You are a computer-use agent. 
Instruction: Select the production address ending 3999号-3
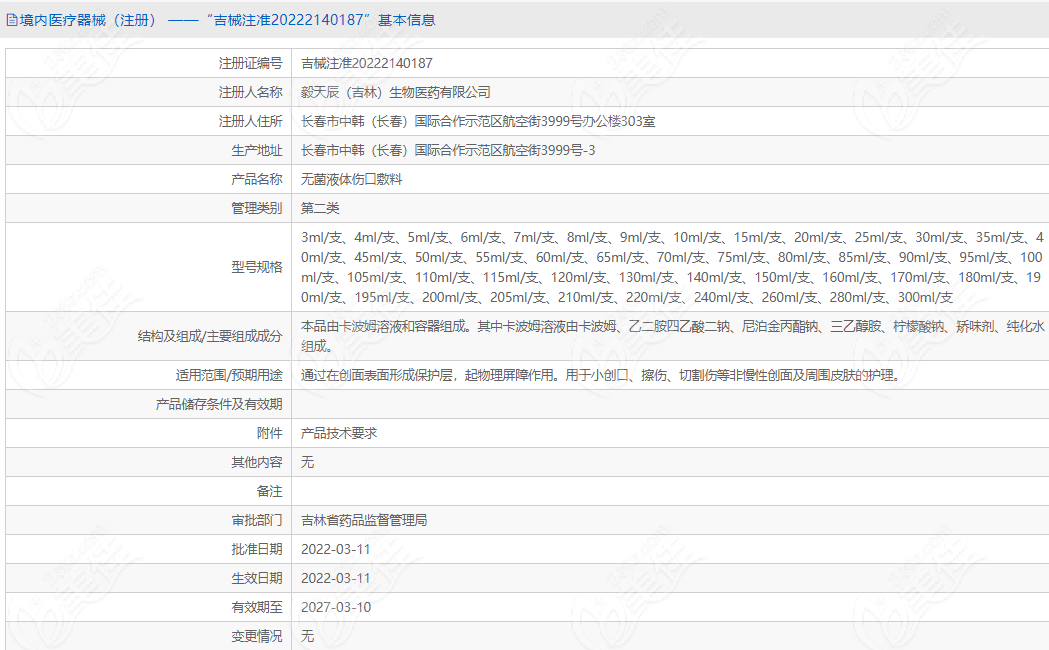point(448,150)
